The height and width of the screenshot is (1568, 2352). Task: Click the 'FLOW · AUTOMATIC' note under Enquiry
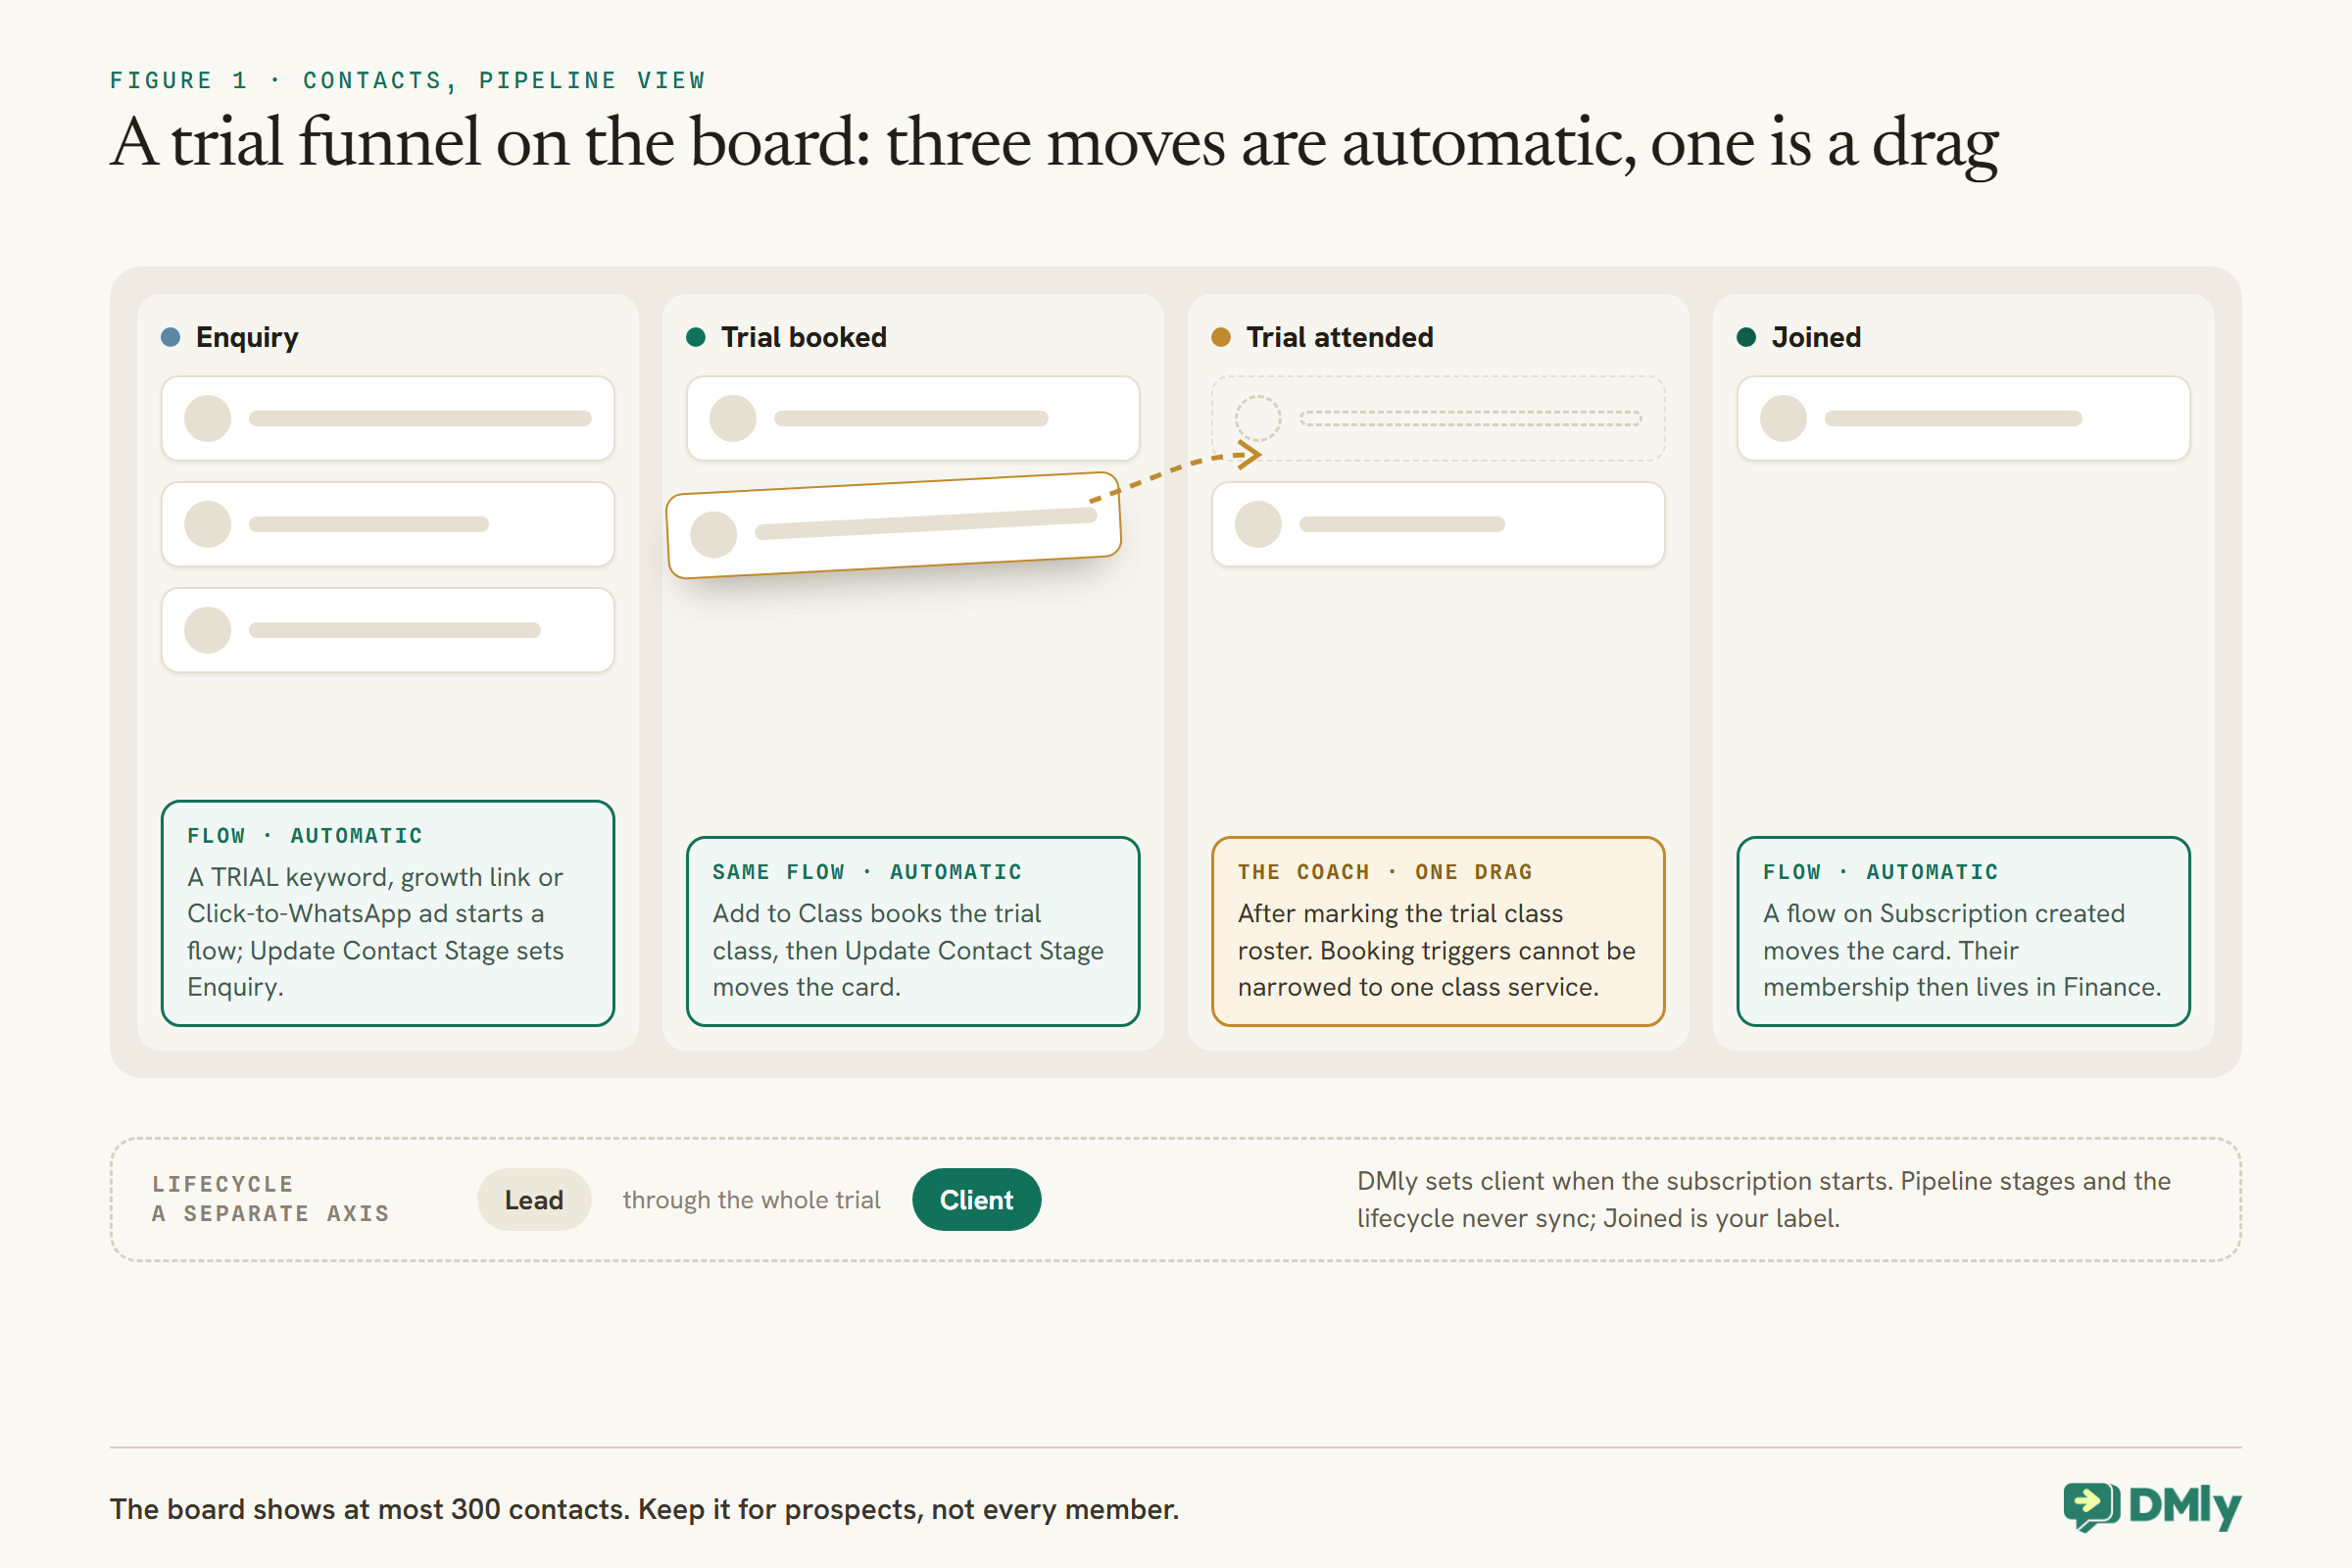pyautogui.click(x=388, y=912)
